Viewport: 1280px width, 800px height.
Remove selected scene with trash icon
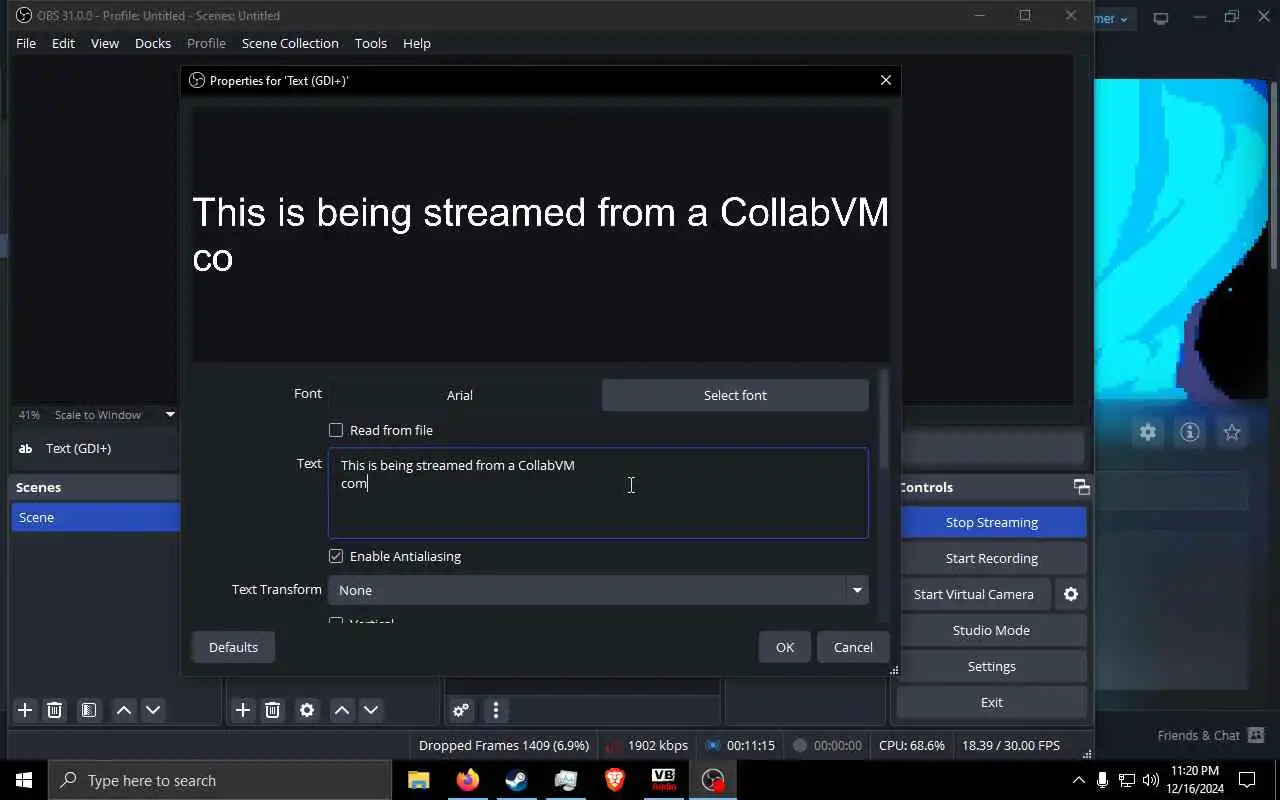tap(55, 710)
